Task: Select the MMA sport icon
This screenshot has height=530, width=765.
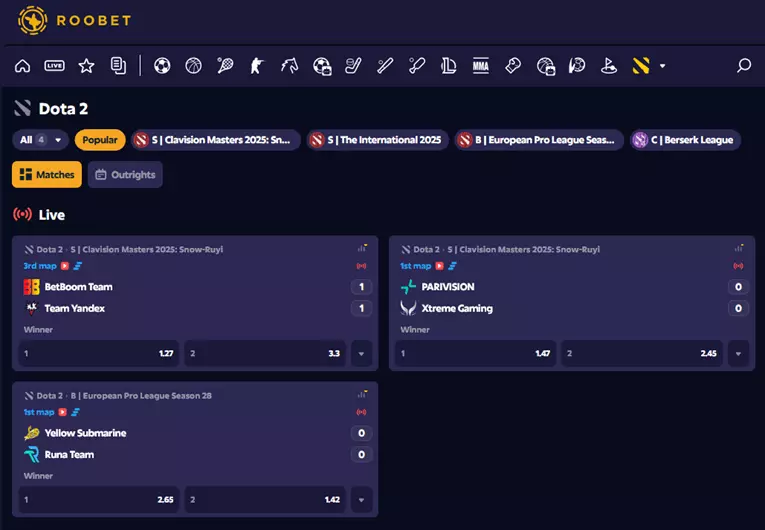Action: click(481, 65)
